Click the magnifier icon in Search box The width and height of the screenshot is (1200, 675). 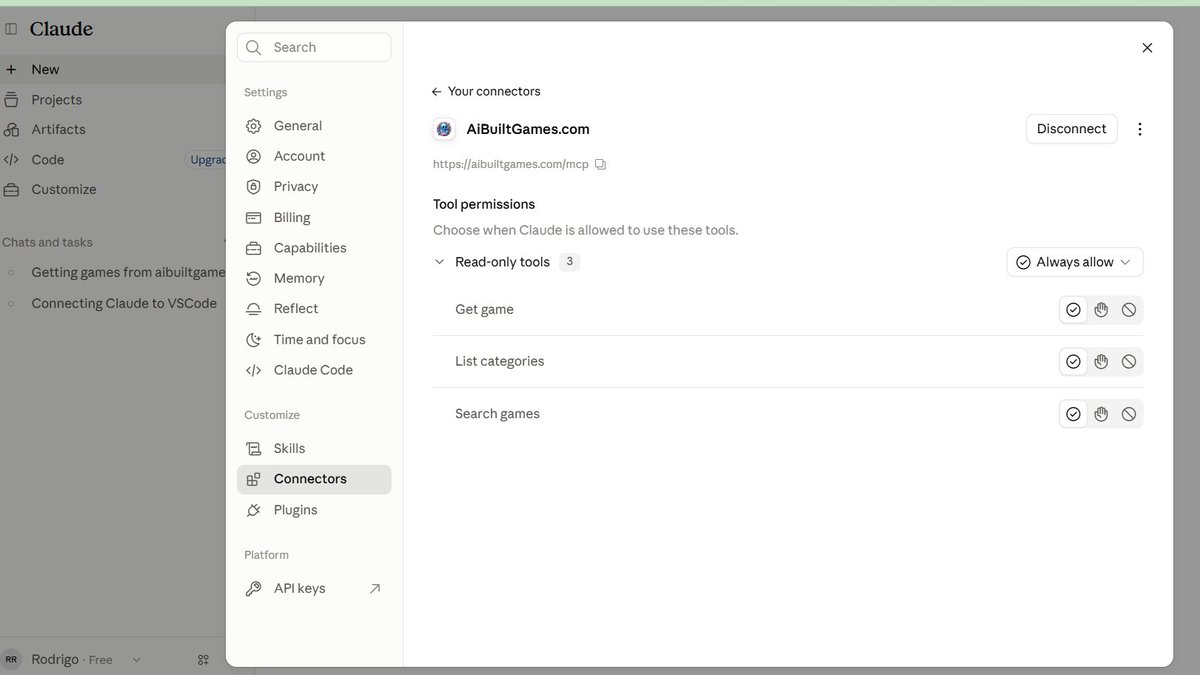click(254, 47)
